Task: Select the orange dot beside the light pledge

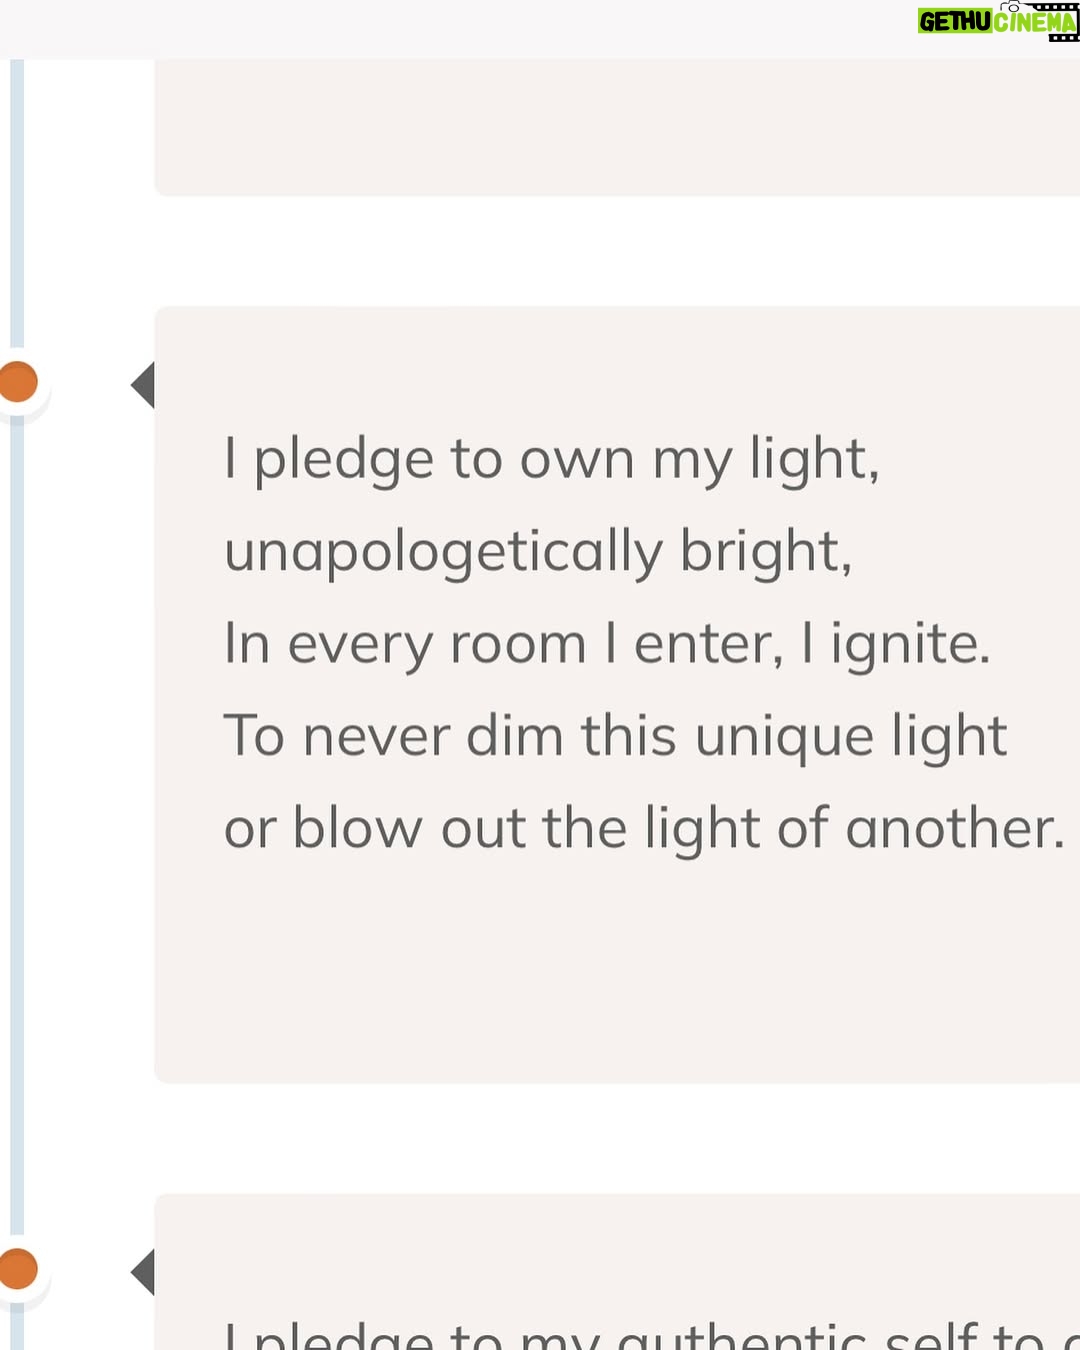Action: 18,382
